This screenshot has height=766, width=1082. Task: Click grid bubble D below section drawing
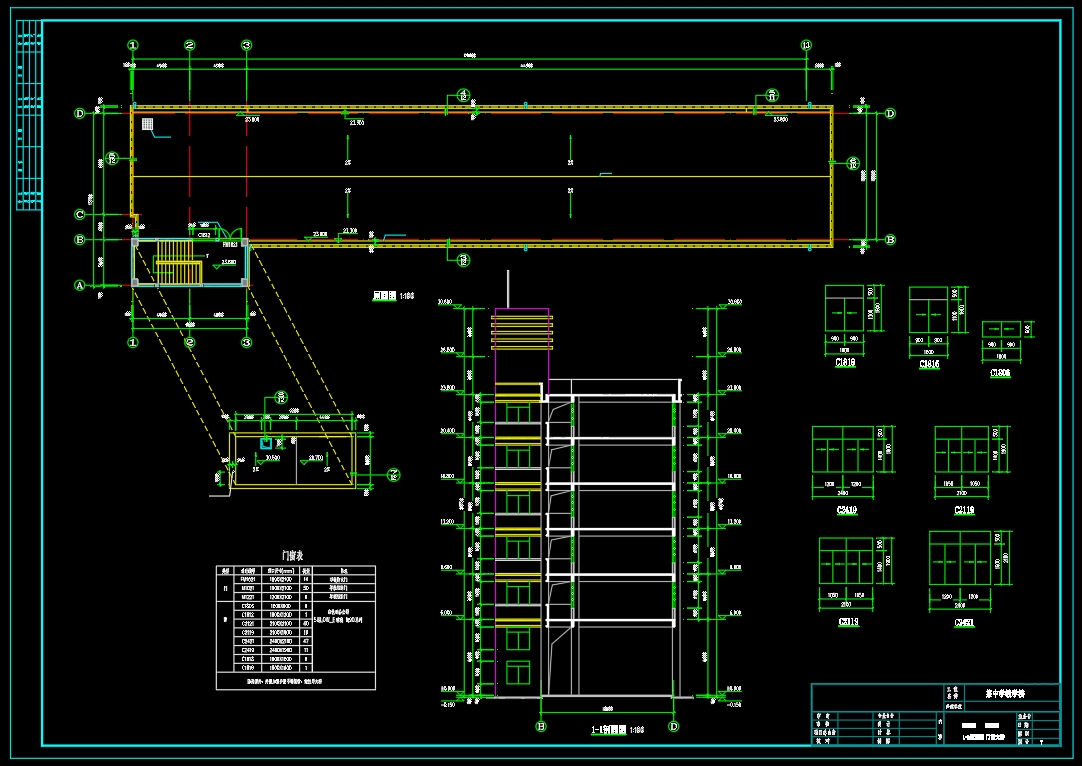pyautogui.click(x=673, y=726)
